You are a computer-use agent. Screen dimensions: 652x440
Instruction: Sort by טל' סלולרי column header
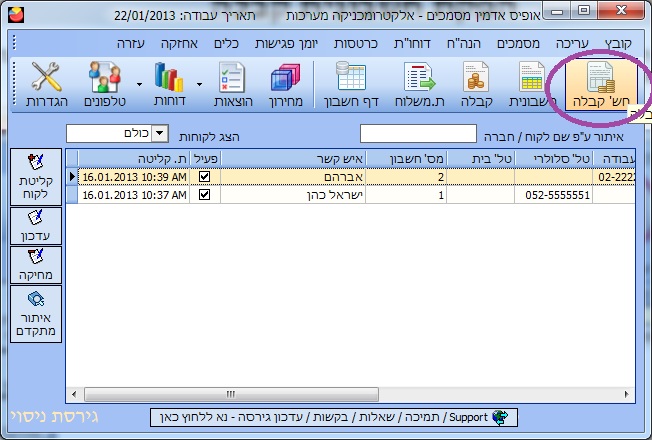(x=553, y=158)
